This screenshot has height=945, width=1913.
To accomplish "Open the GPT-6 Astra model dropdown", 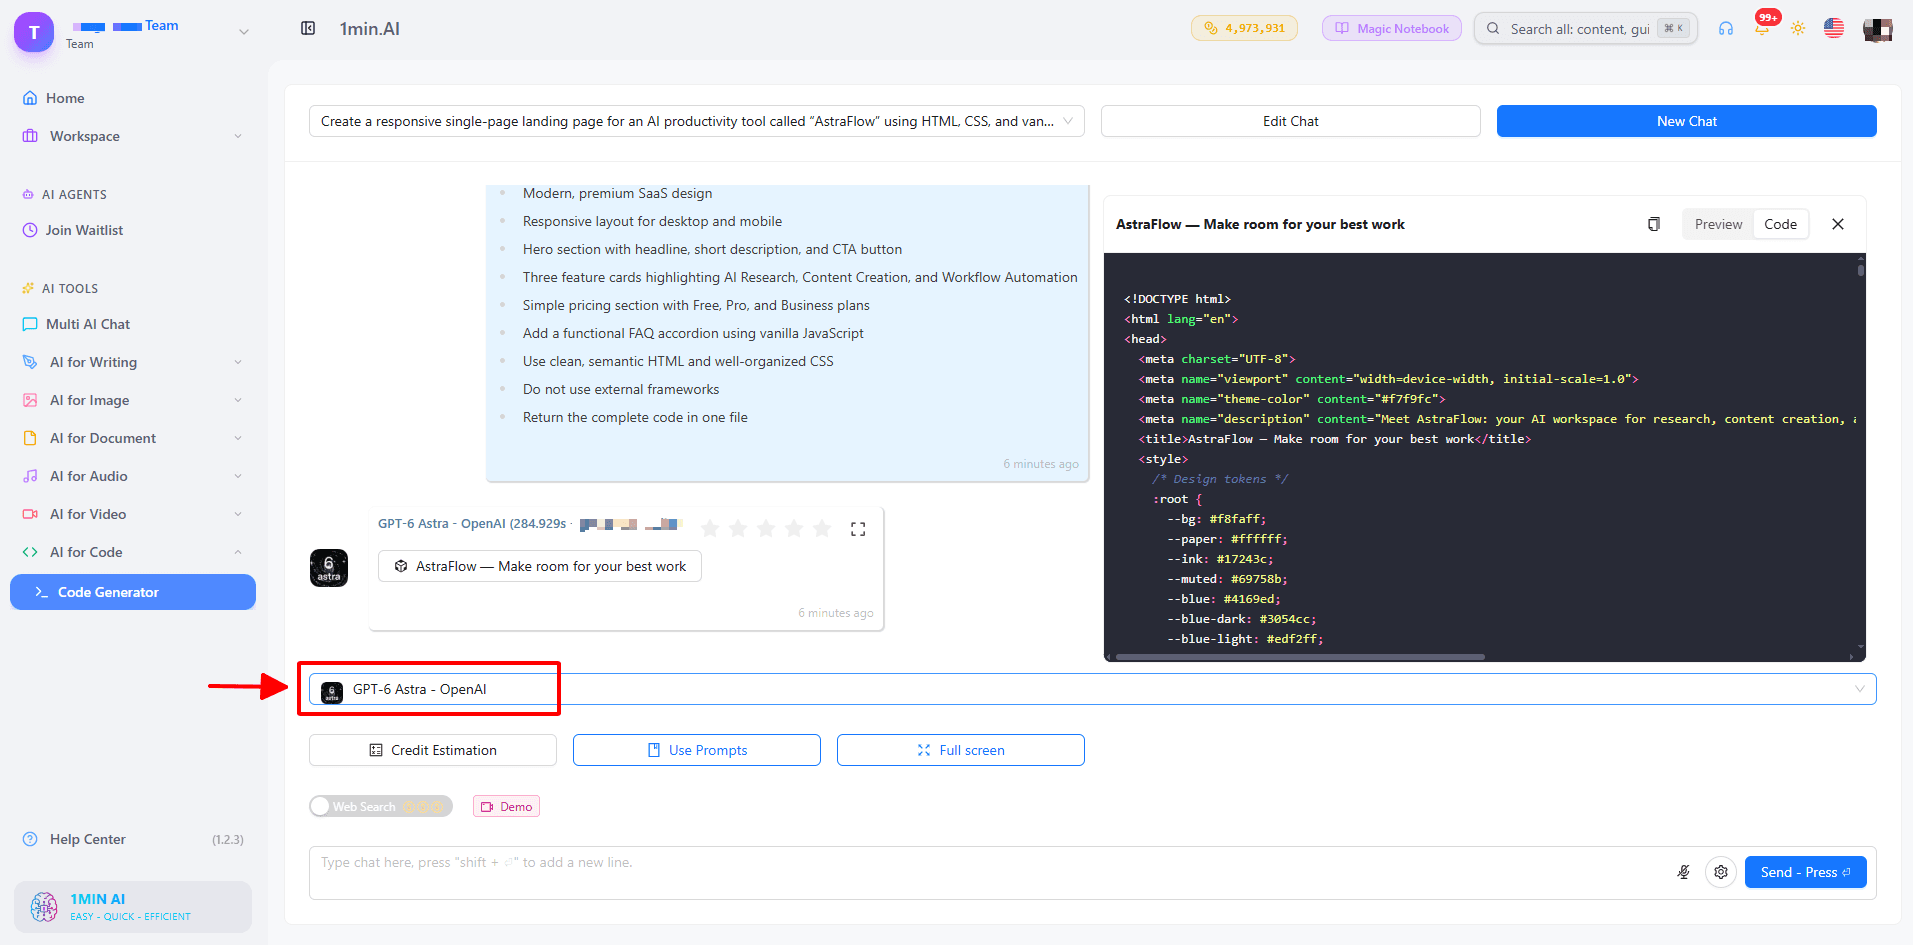I will pyautogui.click(x=1092, y=689).
